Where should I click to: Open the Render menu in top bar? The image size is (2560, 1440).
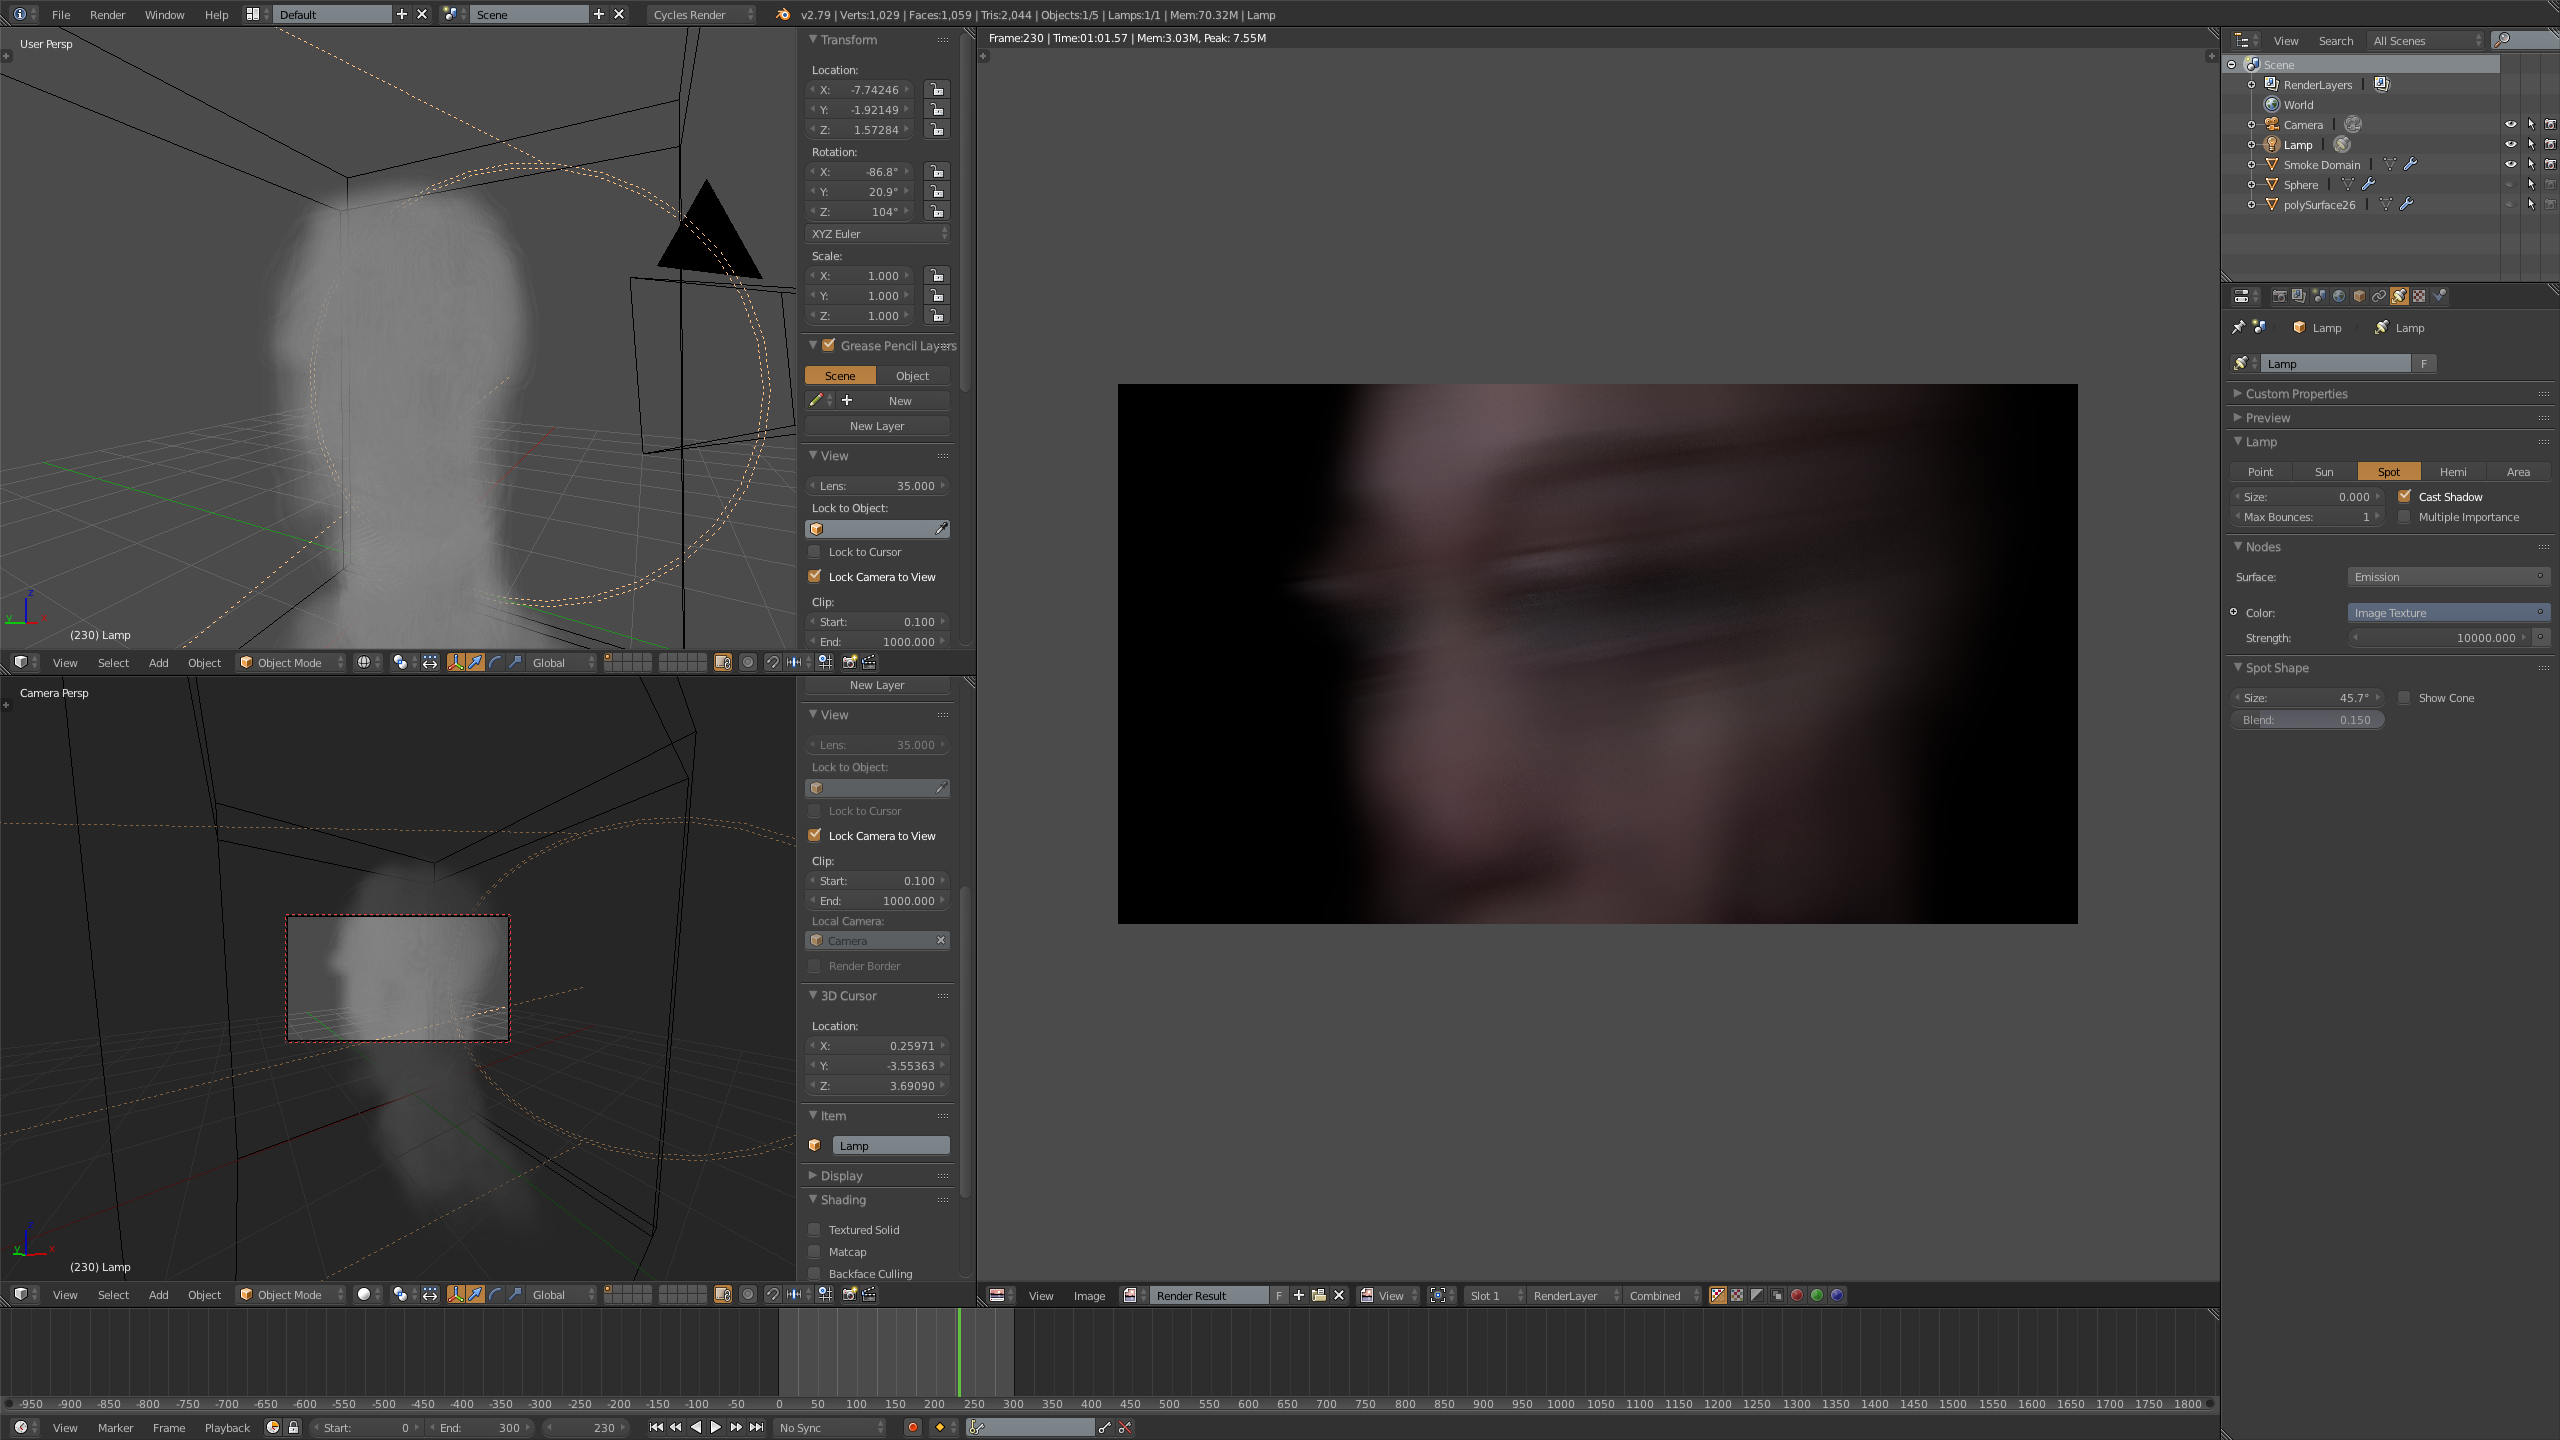(107, 14)
